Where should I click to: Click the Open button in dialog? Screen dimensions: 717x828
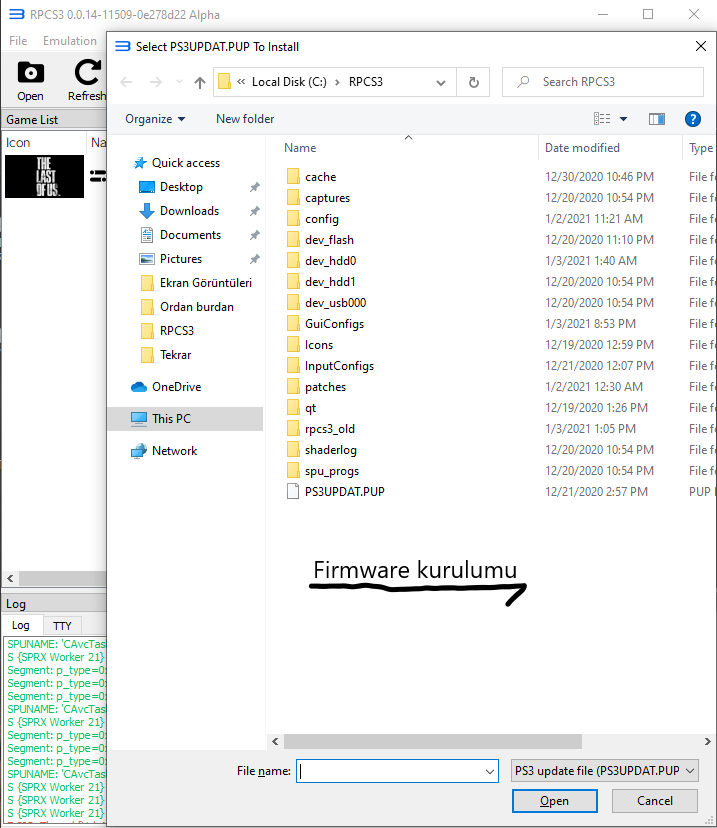(x=554, y=801)
